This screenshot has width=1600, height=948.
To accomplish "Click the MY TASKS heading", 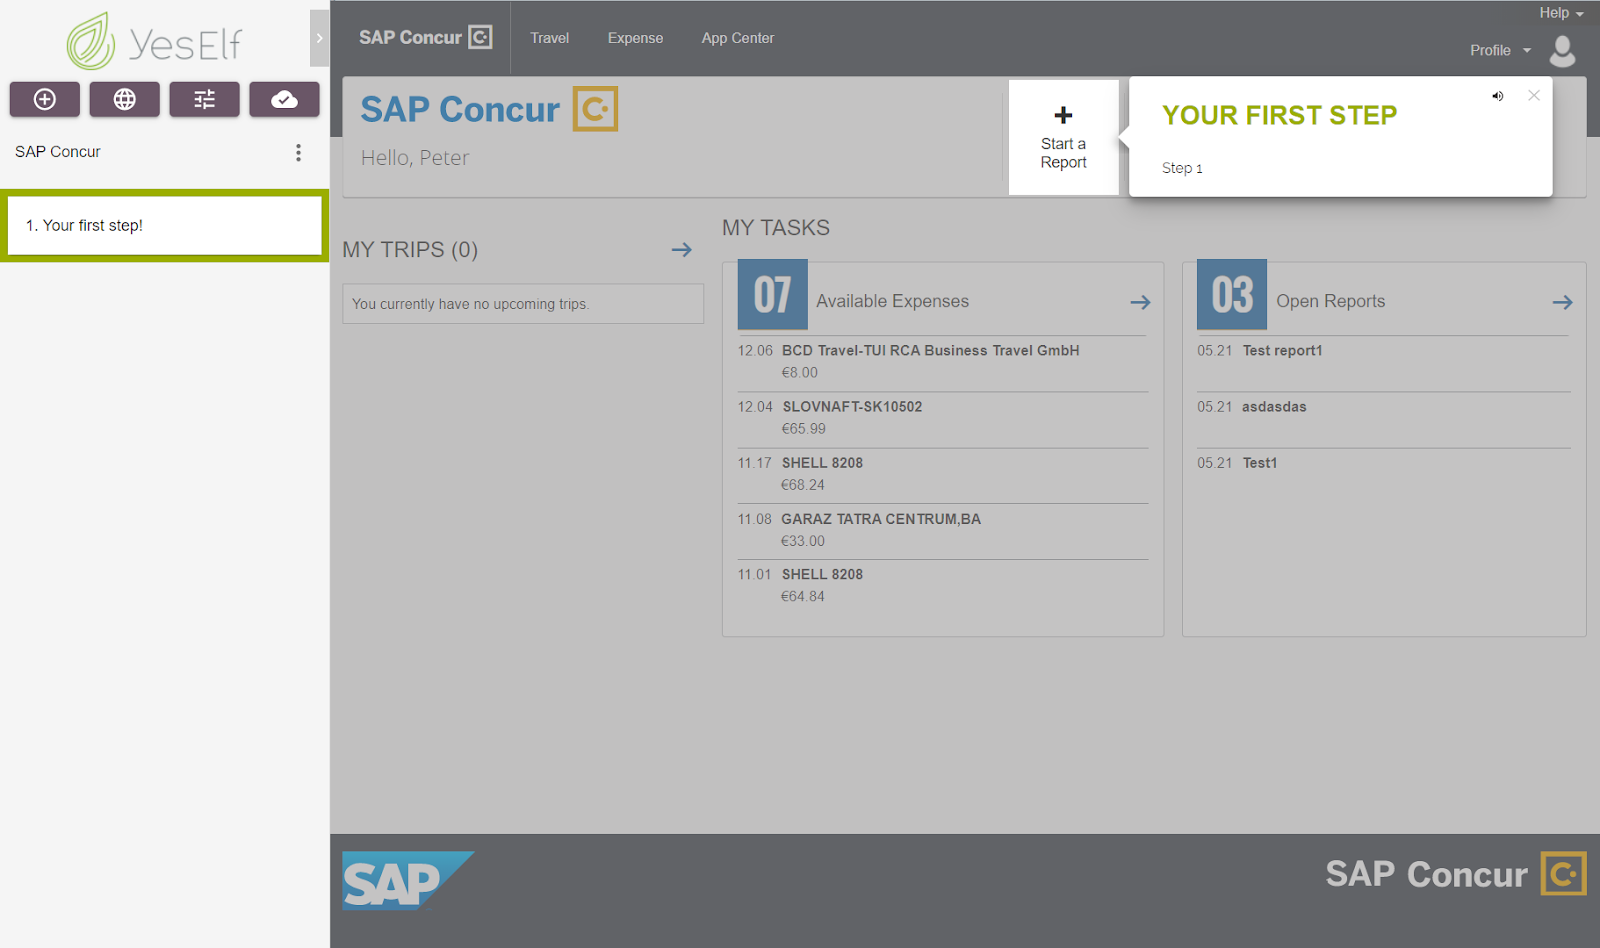I will point(776,228).
